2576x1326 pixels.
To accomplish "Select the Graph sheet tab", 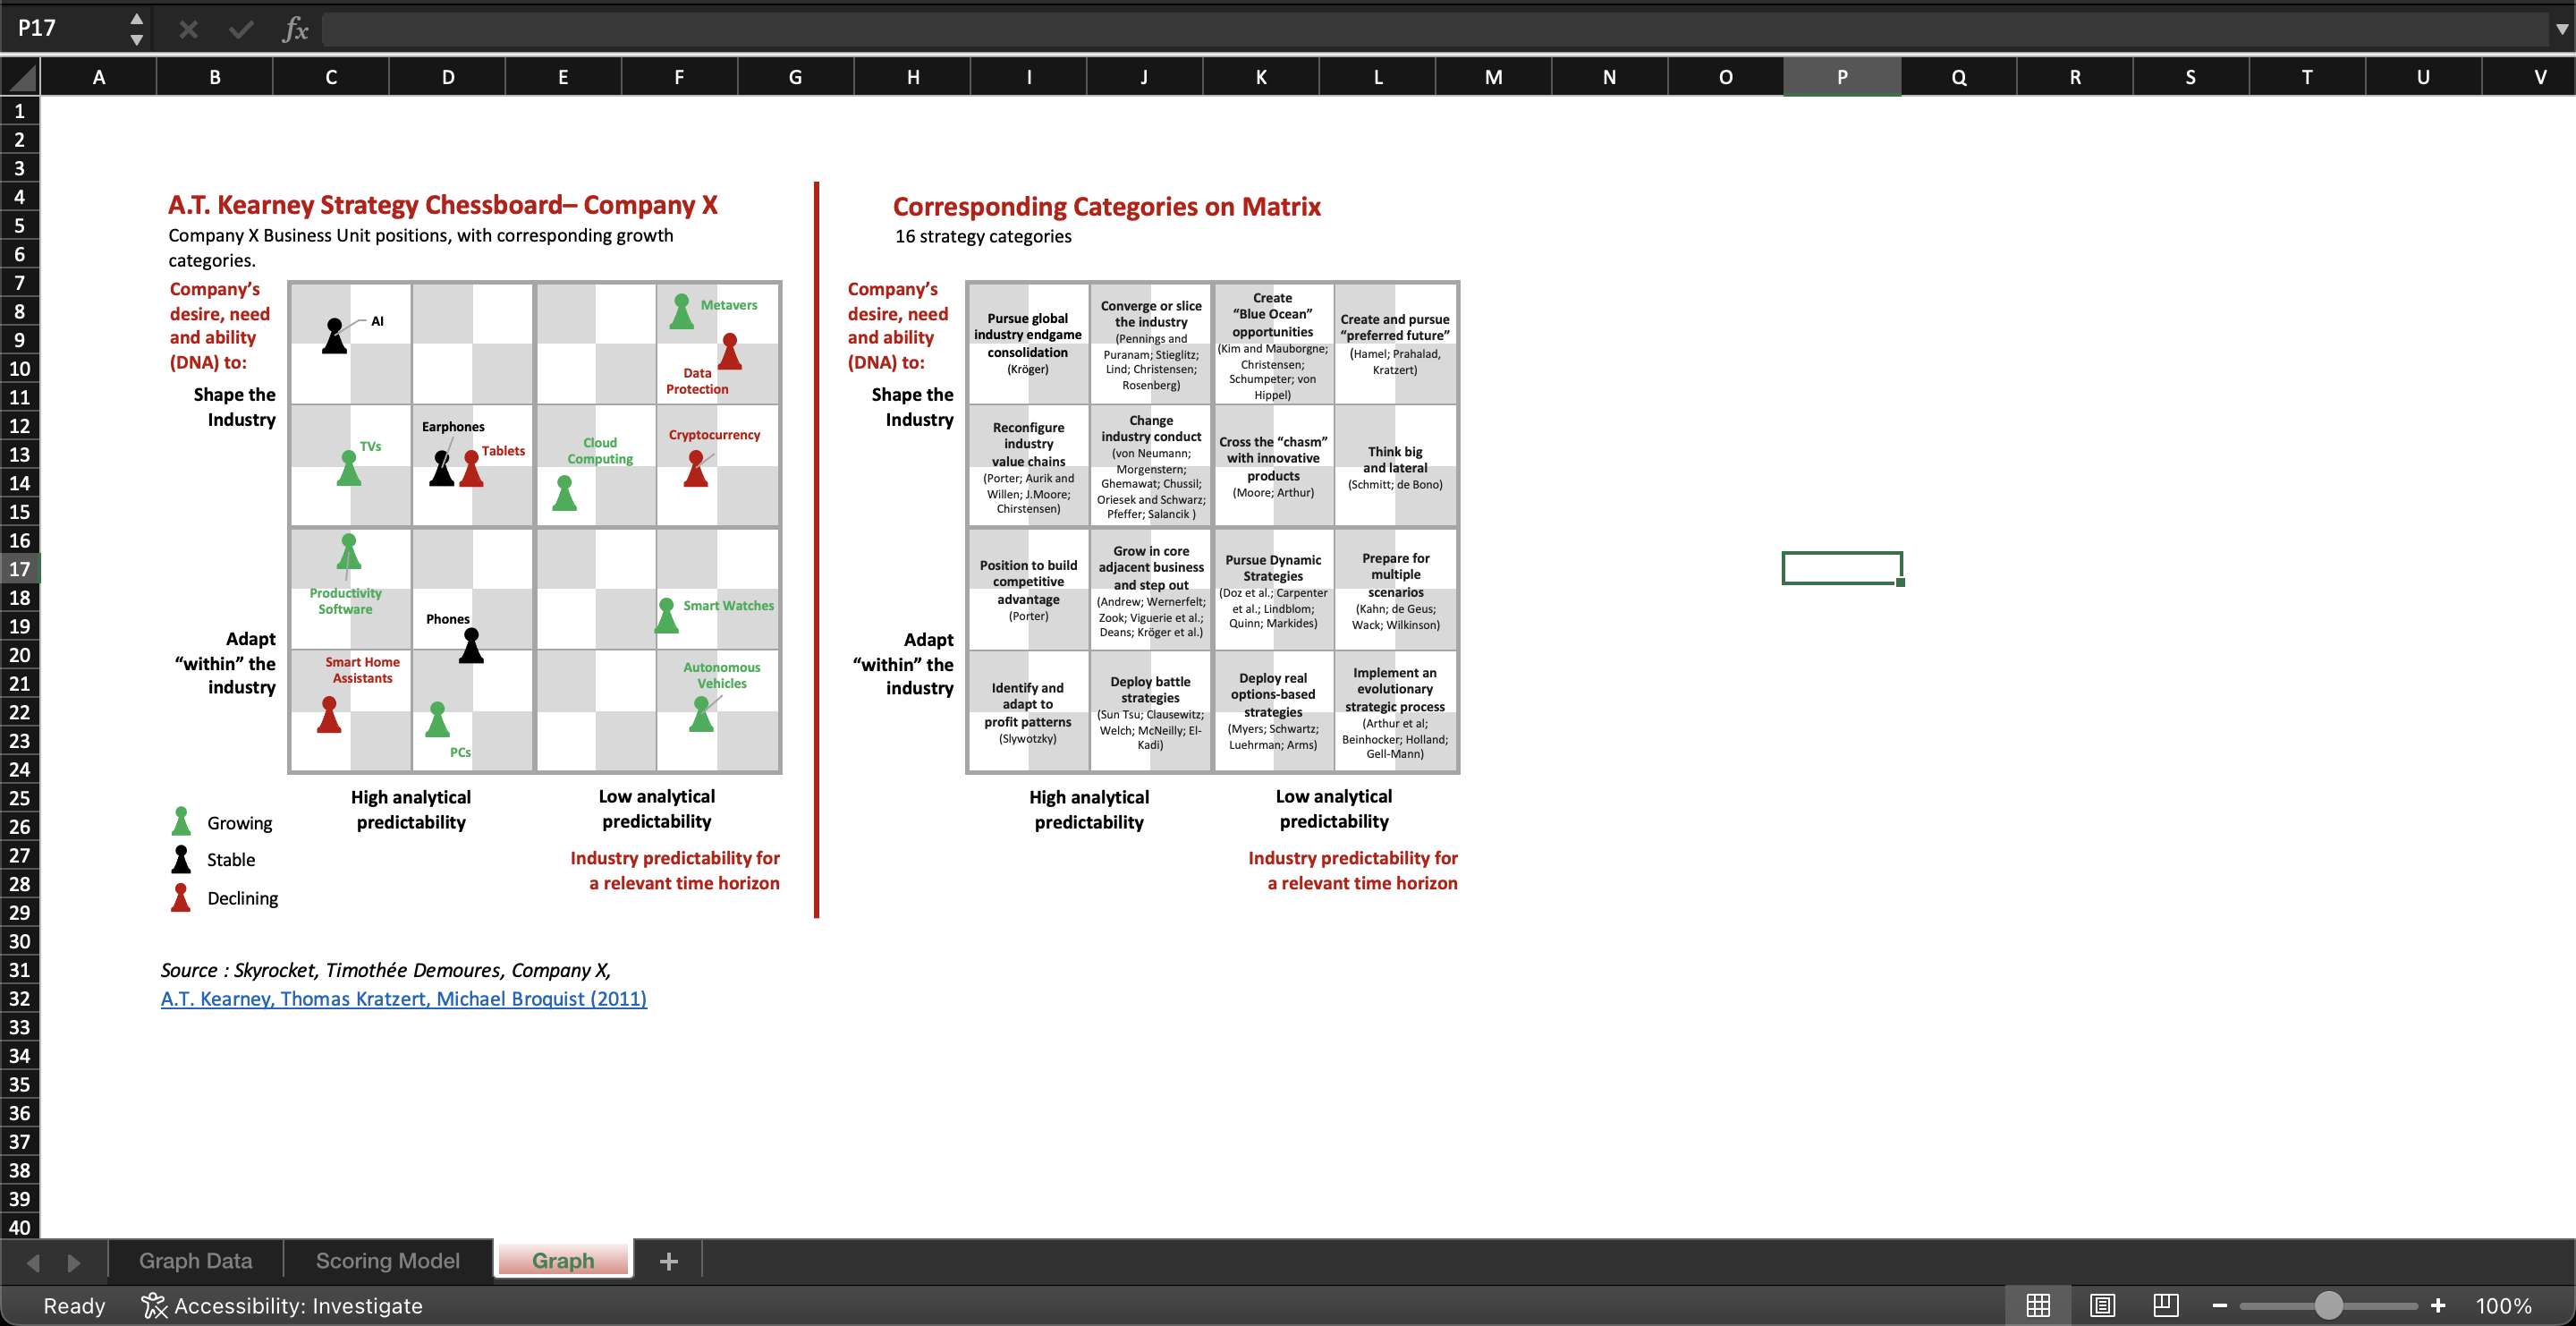I will point(563,1260).
